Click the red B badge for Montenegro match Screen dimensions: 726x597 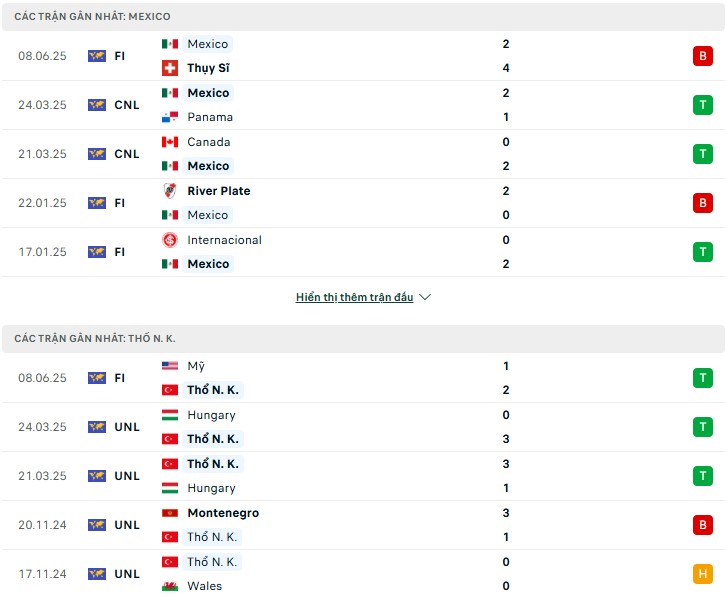pos(702,525)
